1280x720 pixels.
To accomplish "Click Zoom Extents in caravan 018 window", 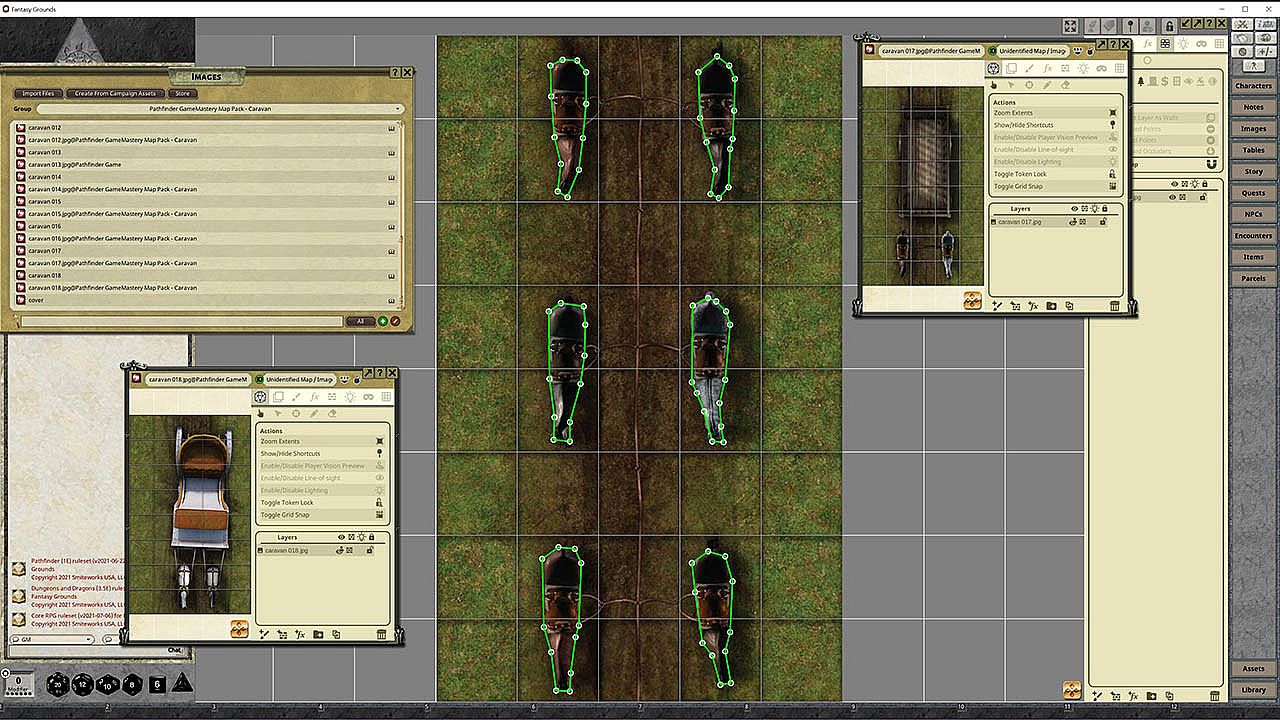I will pos(322,441).
